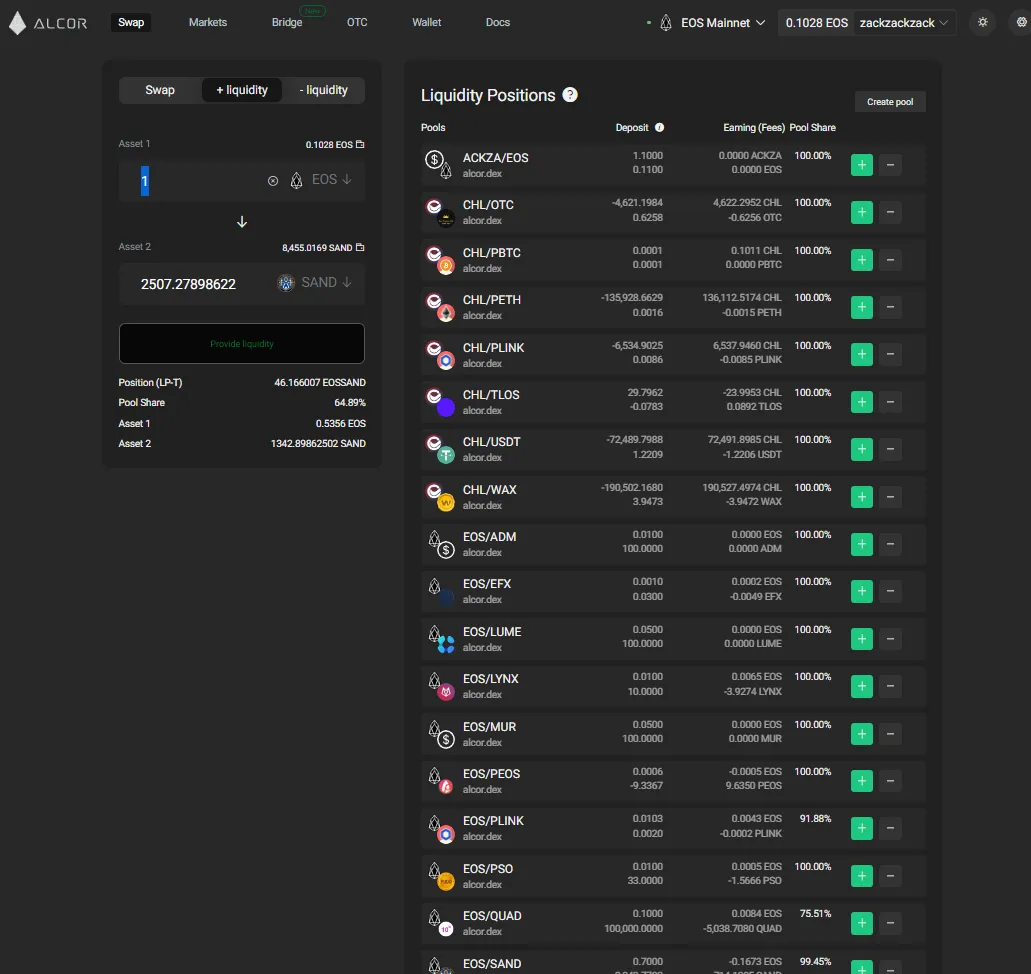
Task: Click the 64.89% Pool Share value
Action: coord(350,402)
